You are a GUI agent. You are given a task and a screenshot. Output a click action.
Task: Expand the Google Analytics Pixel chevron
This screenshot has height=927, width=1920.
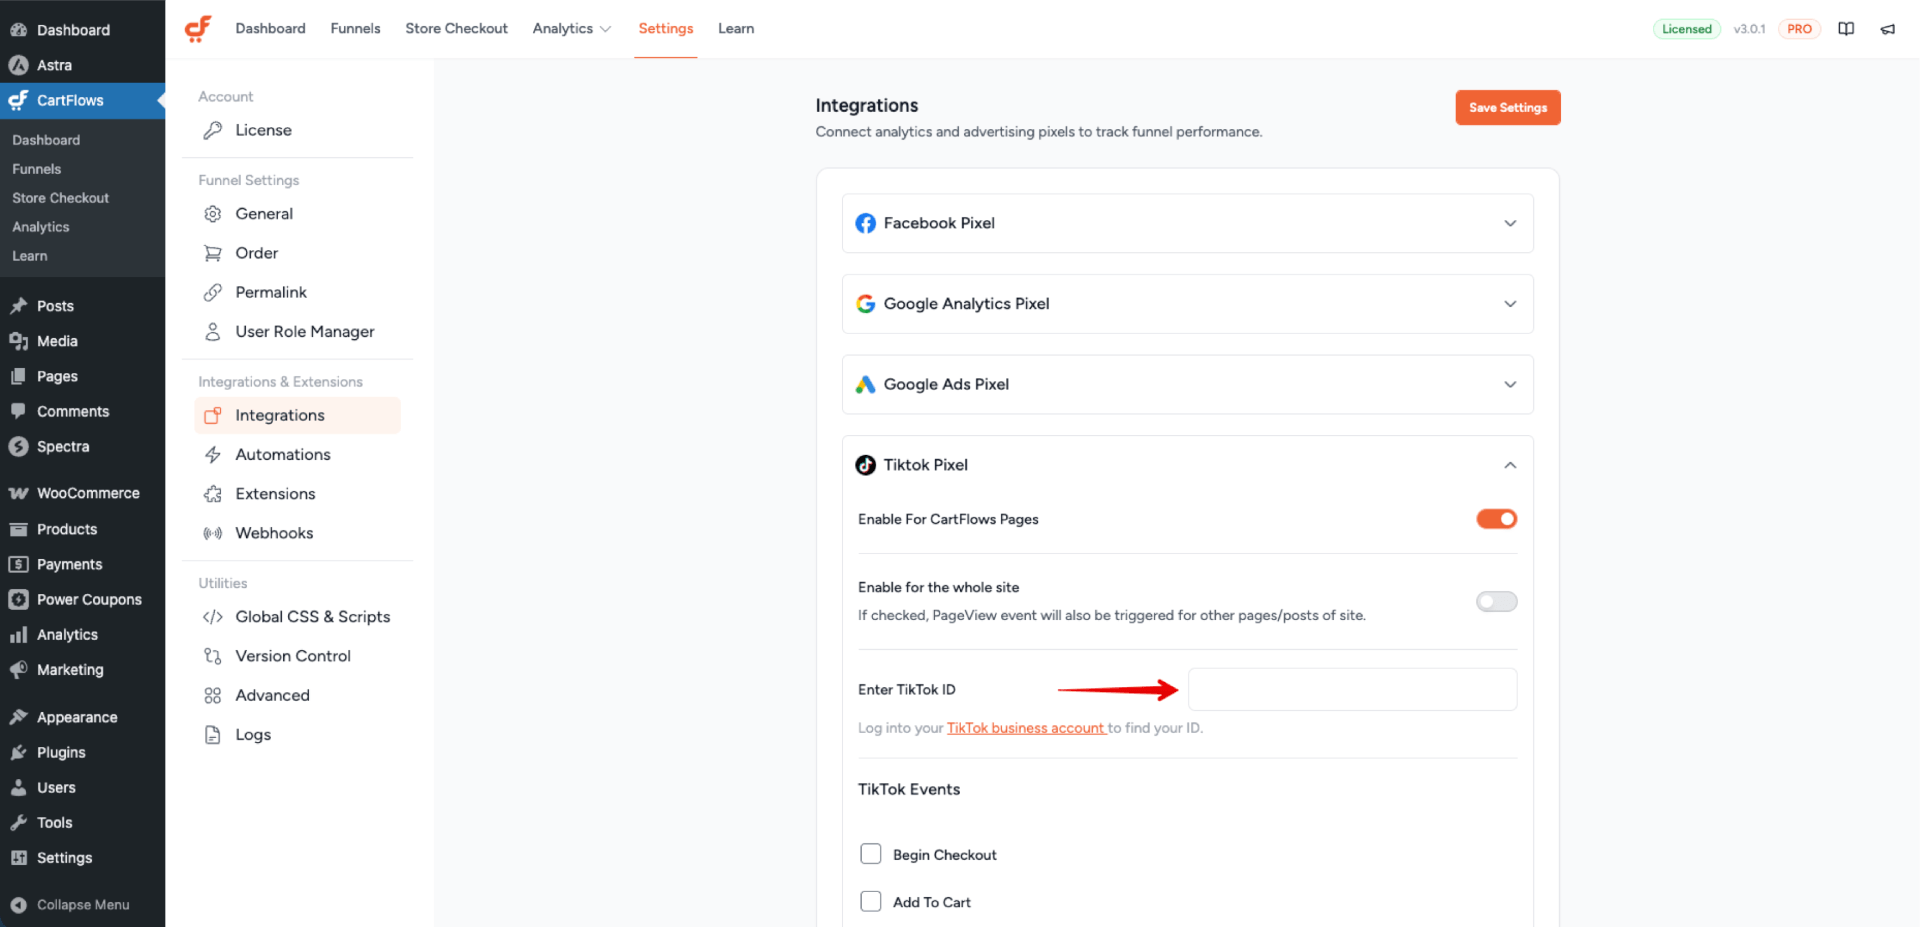pyautogui.click(x=1510, y=304)
